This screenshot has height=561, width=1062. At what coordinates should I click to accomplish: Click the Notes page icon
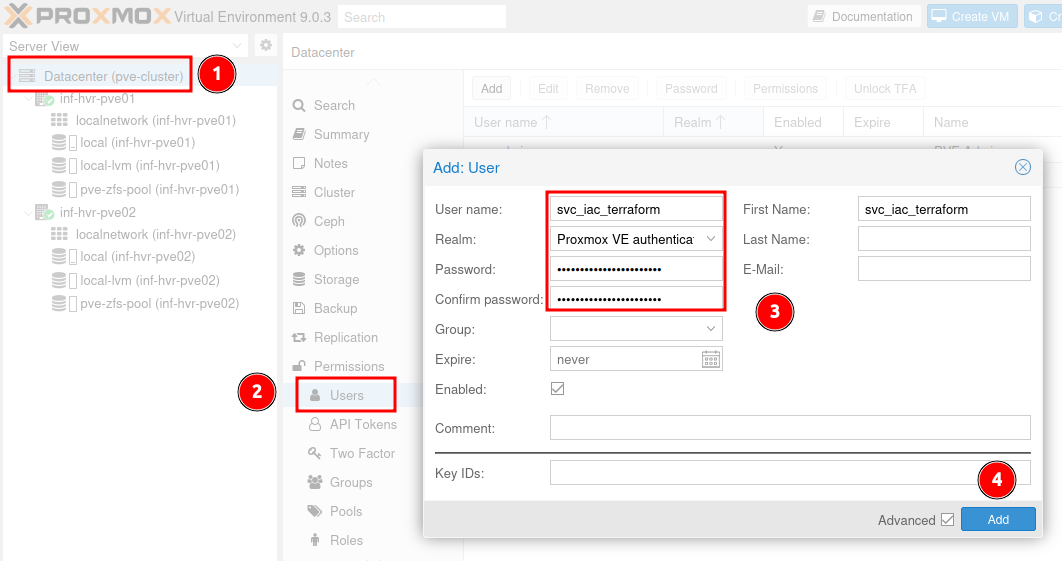299,163
